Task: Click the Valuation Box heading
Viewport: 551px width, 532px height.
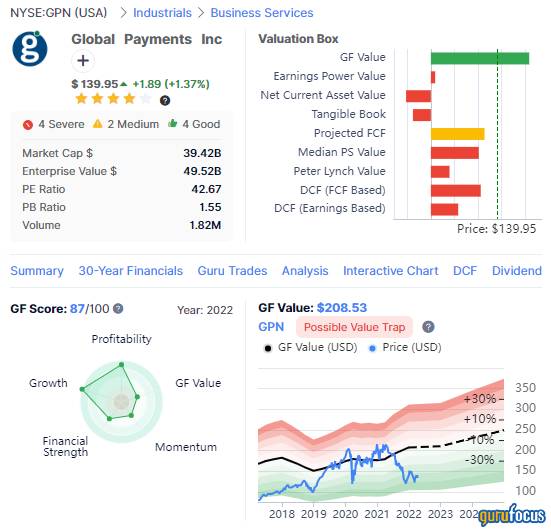Action: pos(298,39)
